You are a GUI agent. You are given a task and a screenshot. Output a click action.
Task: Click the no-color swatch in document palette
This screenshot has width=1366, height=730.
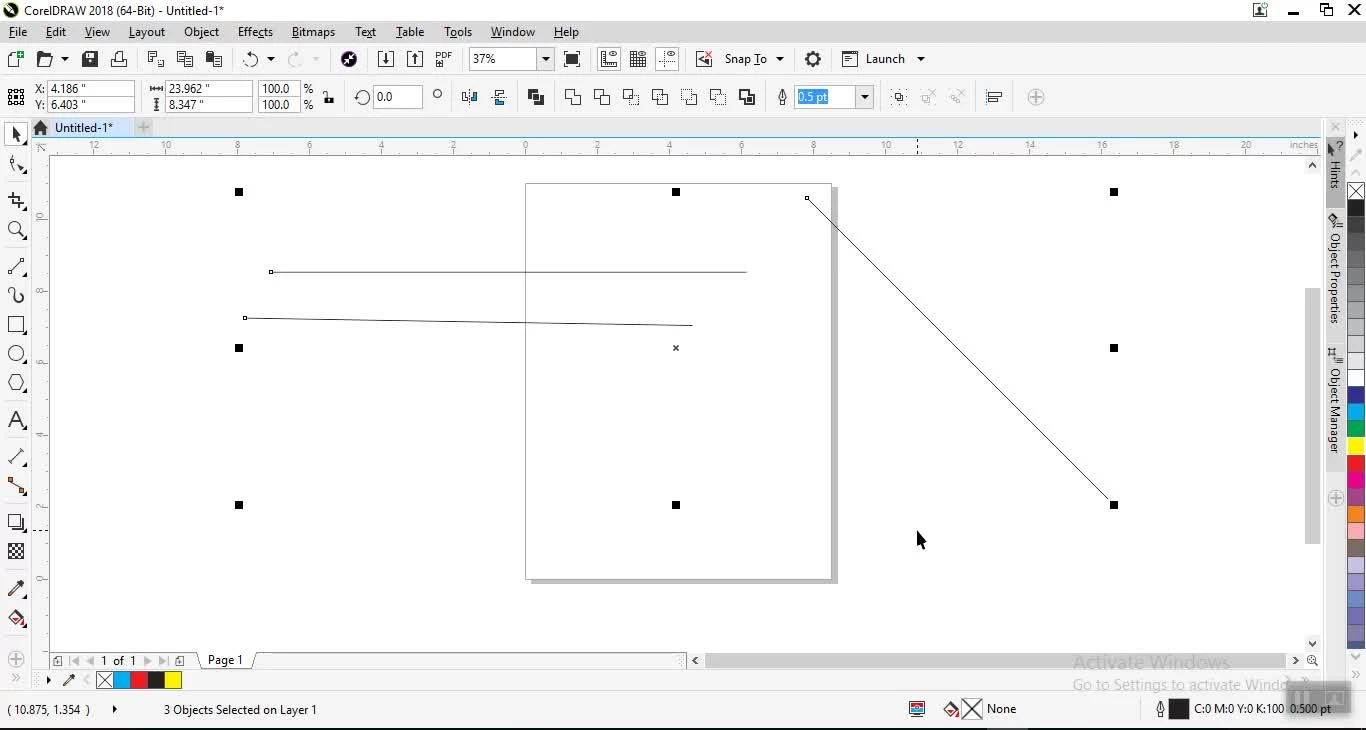(x=105, y=680)
